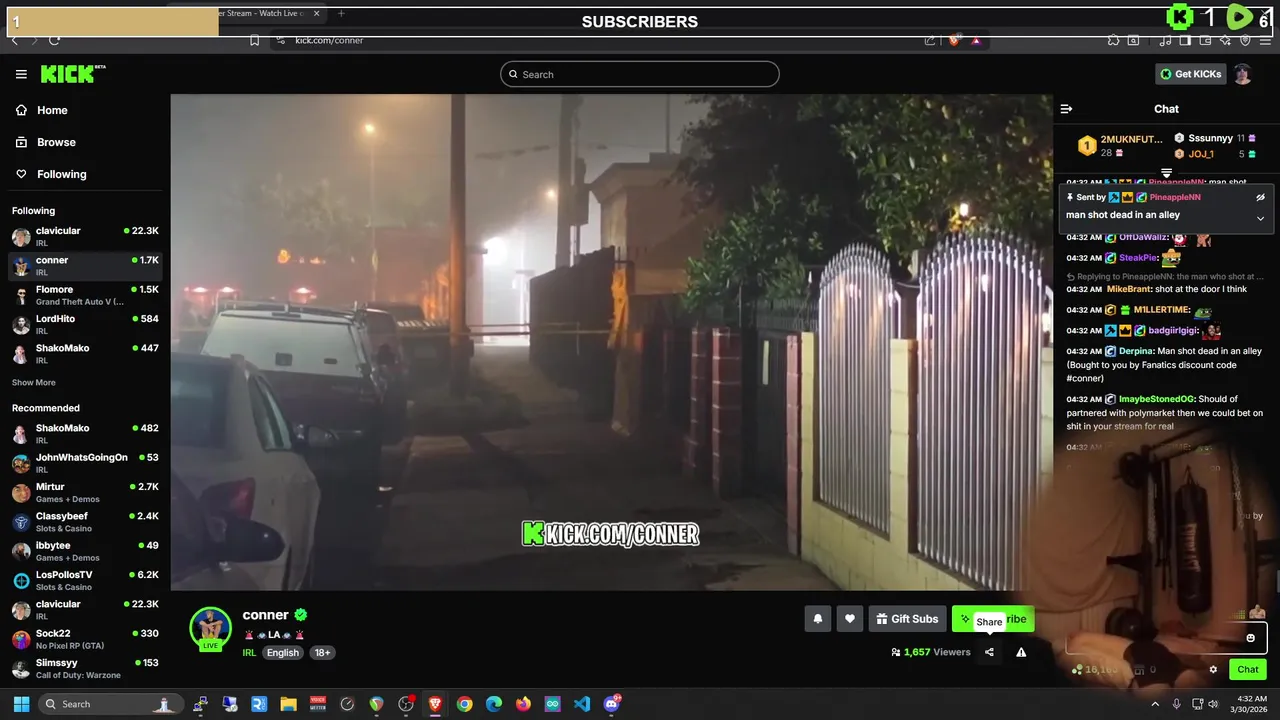Viewport: 1280px width, 720px height.
Task: Reload the browser page
Action: click(54, 40)
